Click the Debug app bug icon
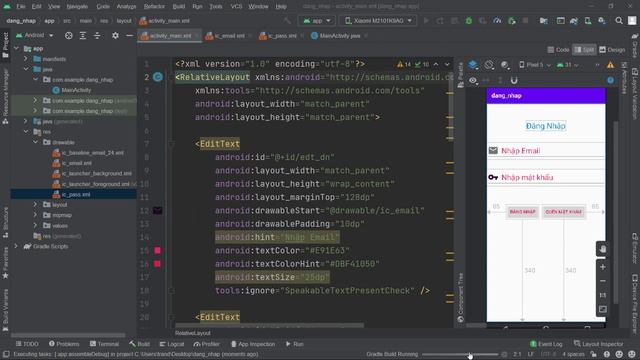 click(469, 21)
